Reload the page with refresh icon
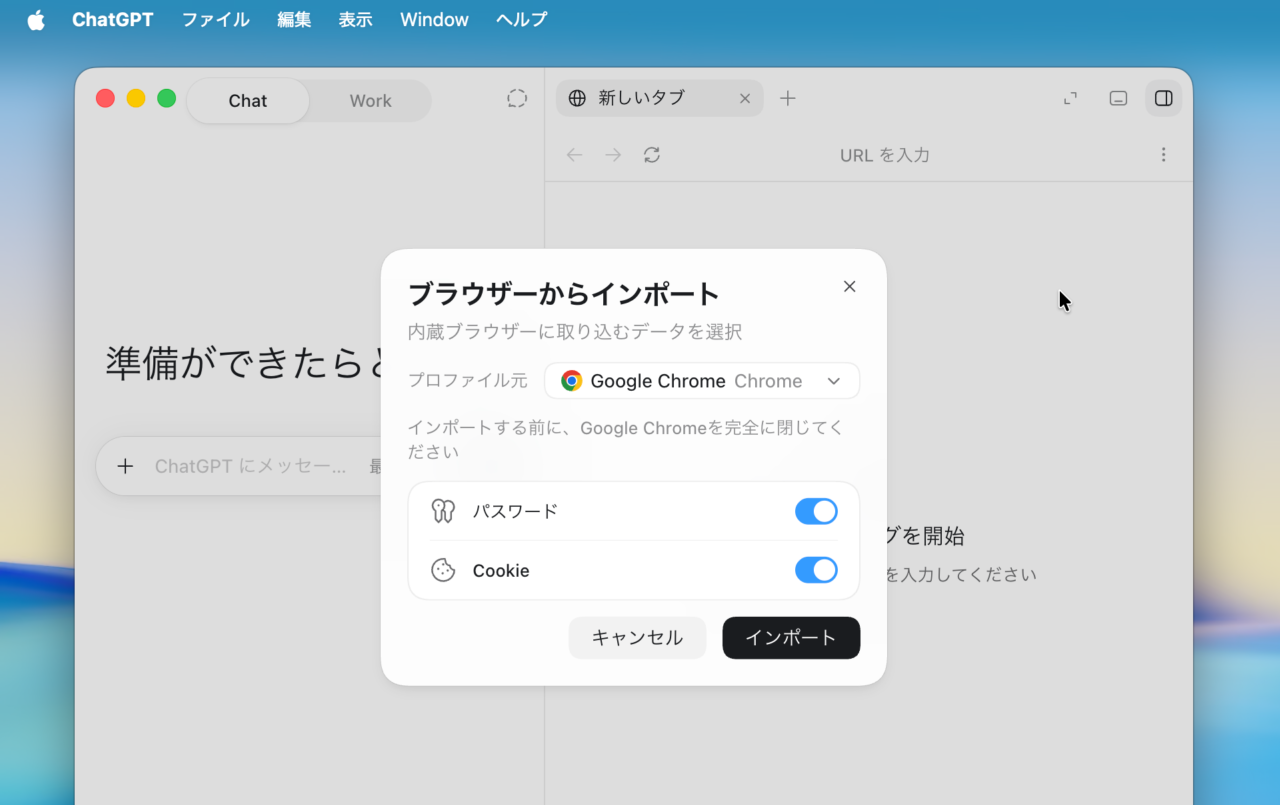 tap(652, 155)
